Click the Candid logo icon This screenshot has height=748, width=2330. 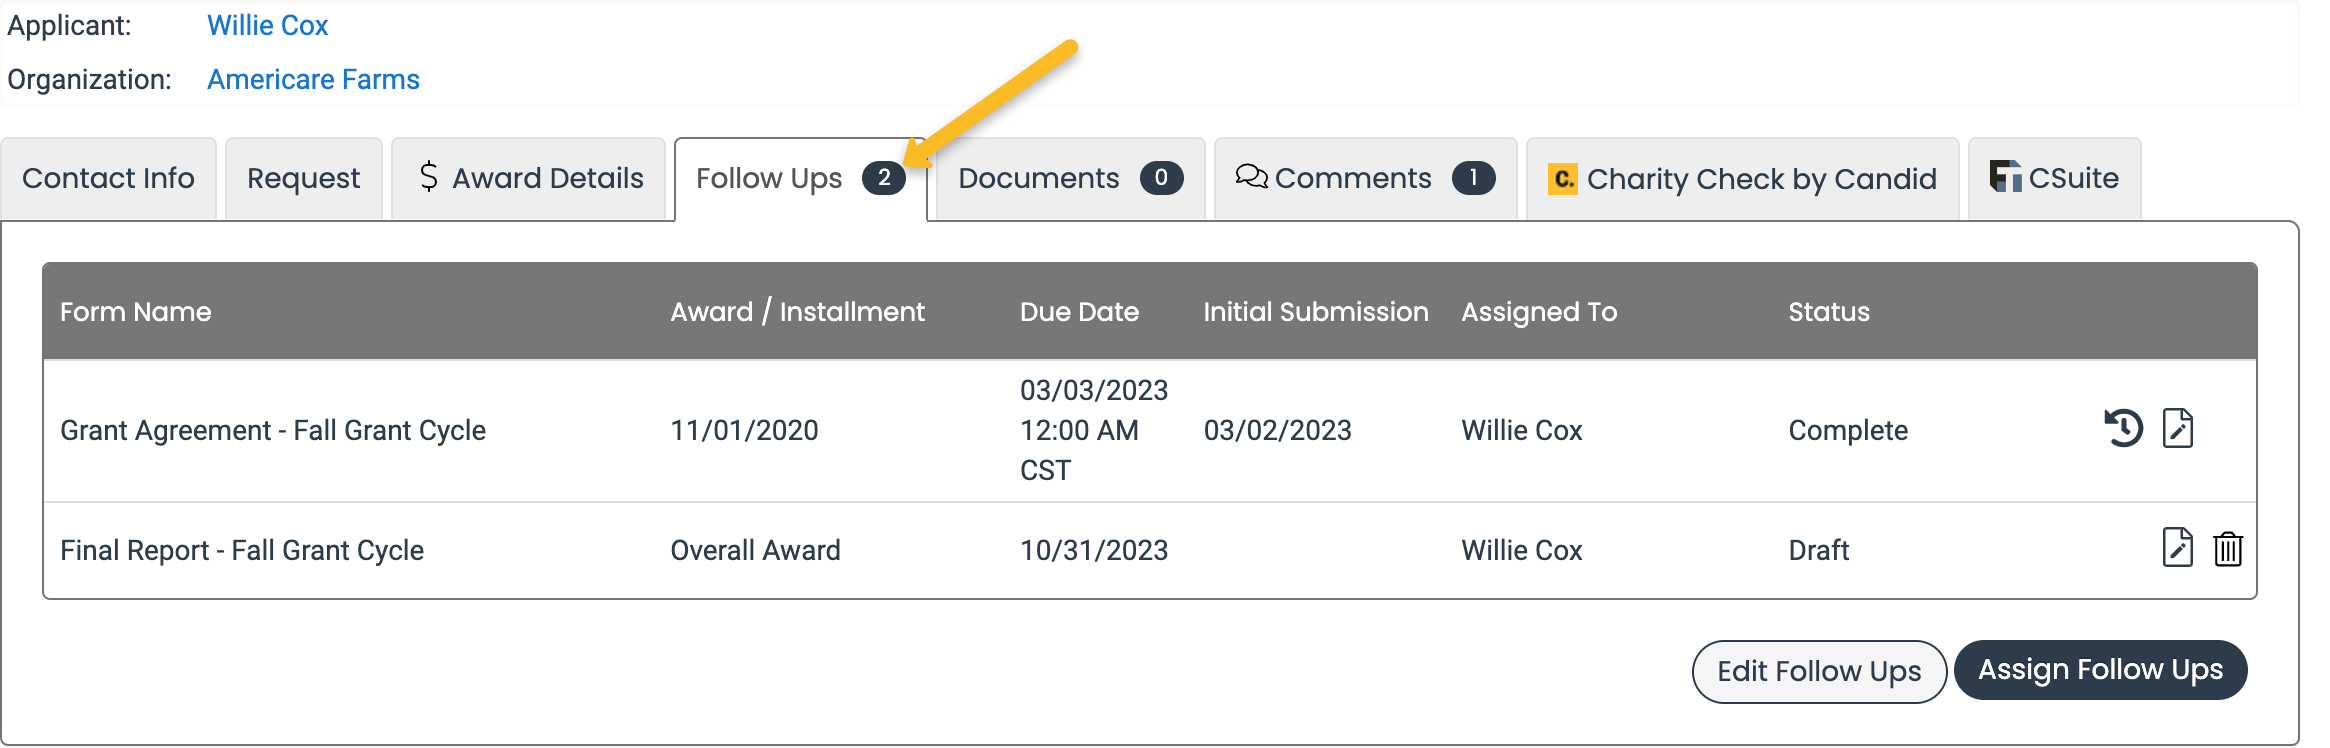pos(1562,179)
